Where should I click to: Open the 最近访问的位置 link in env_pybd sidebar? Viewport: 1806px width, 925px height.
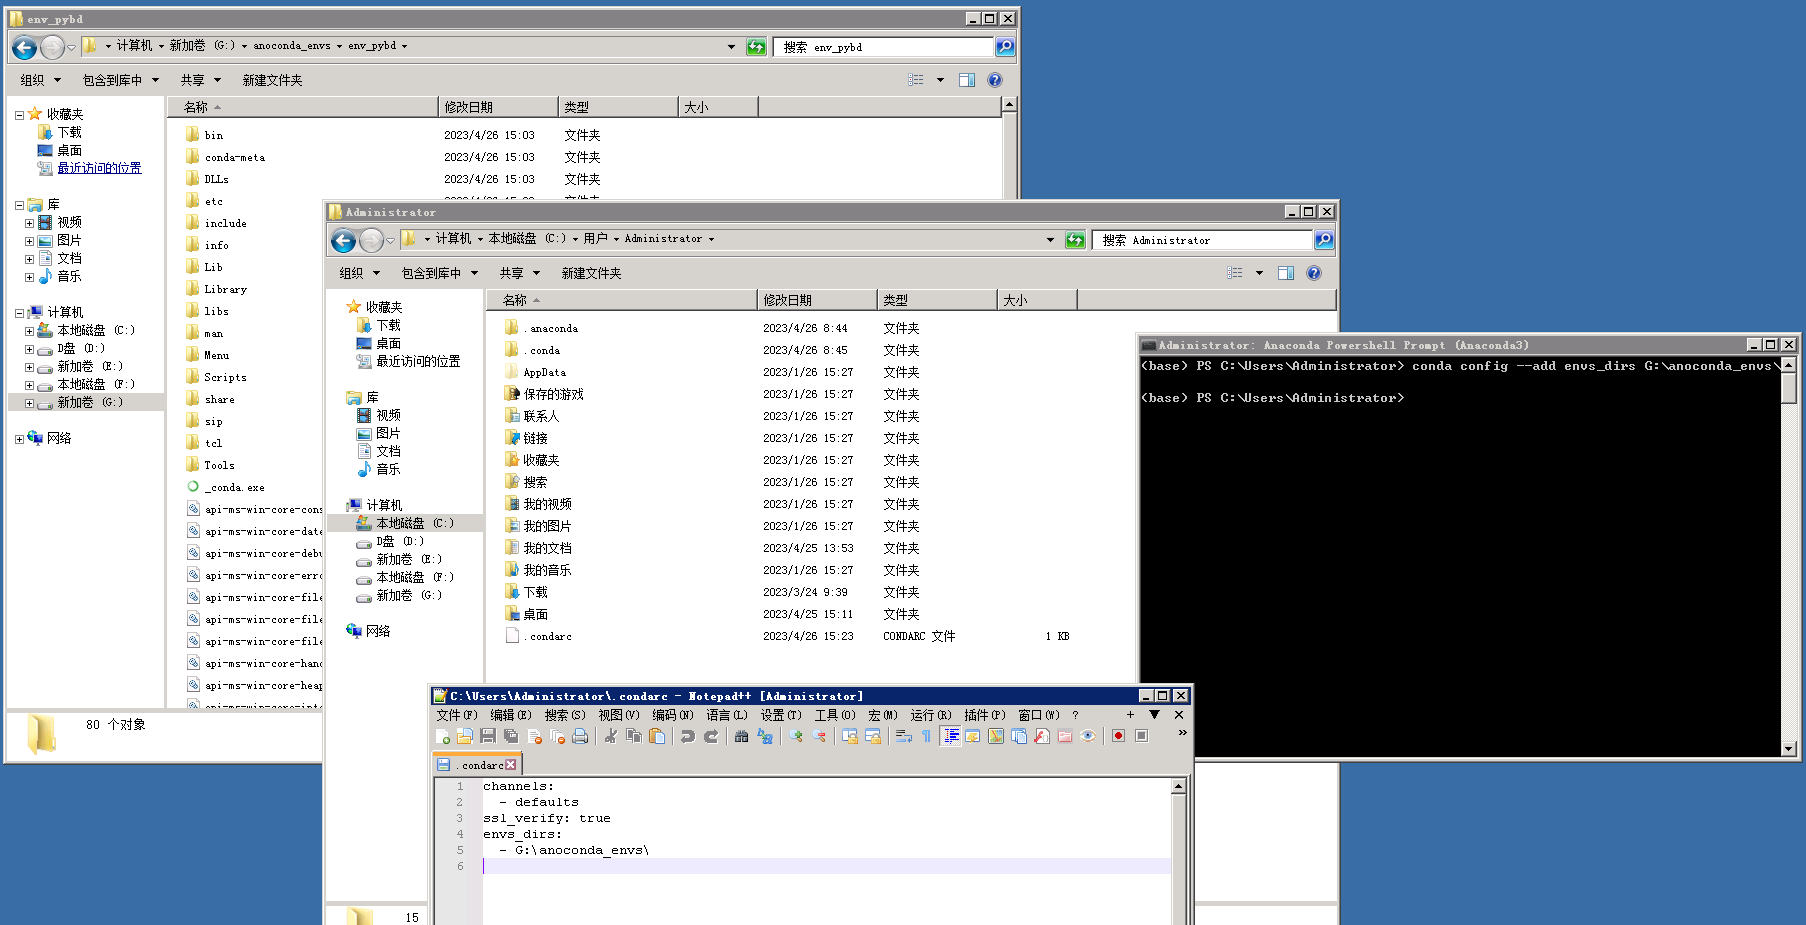click(x=99, y=168)
